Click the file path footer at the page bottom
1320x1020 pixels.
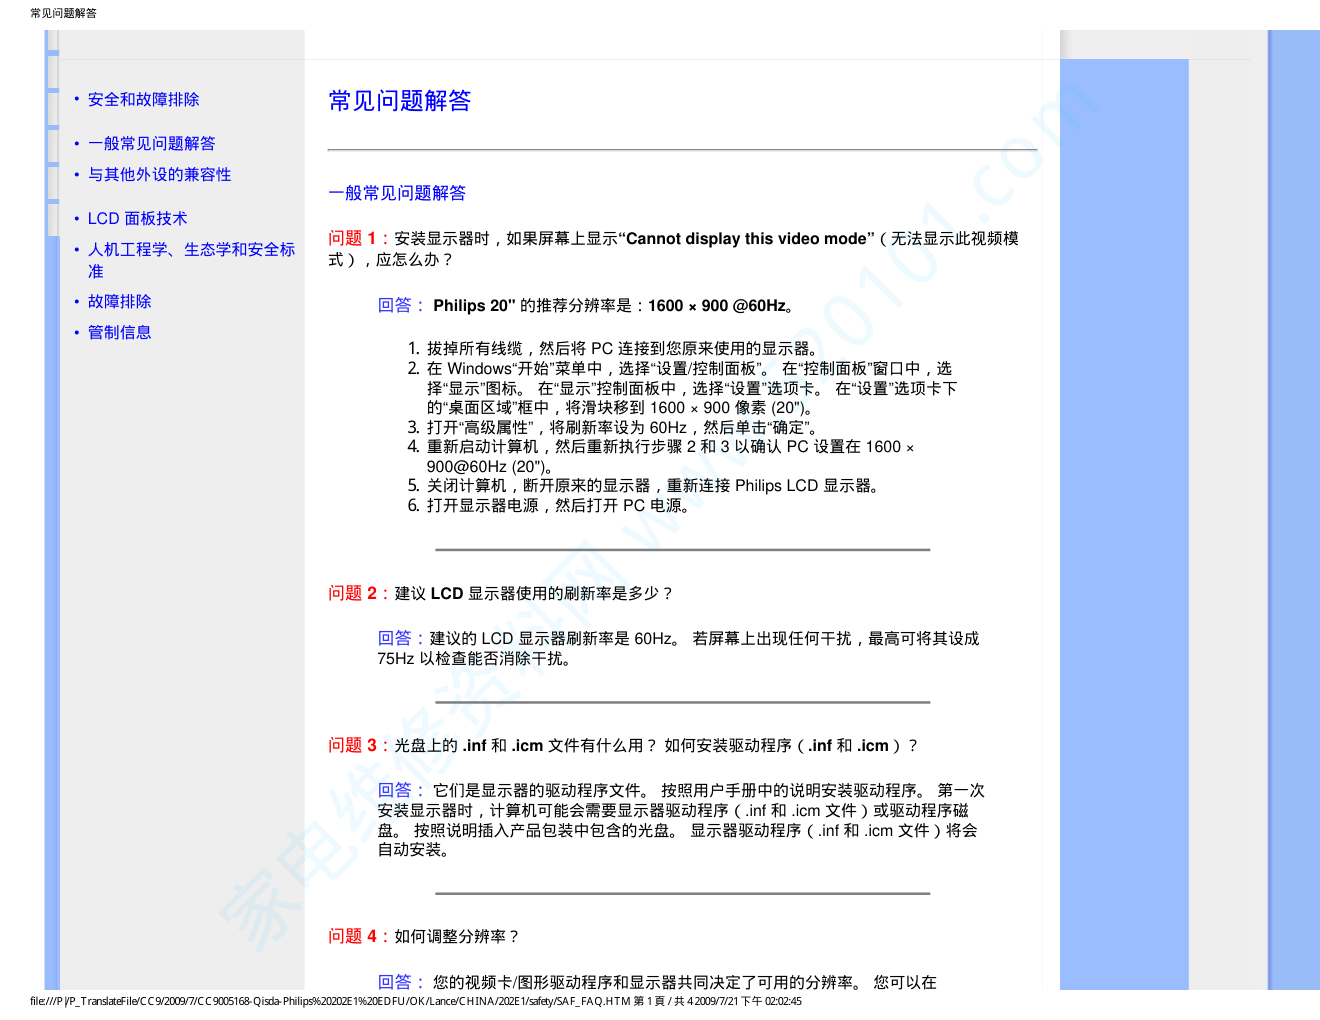415,1001
